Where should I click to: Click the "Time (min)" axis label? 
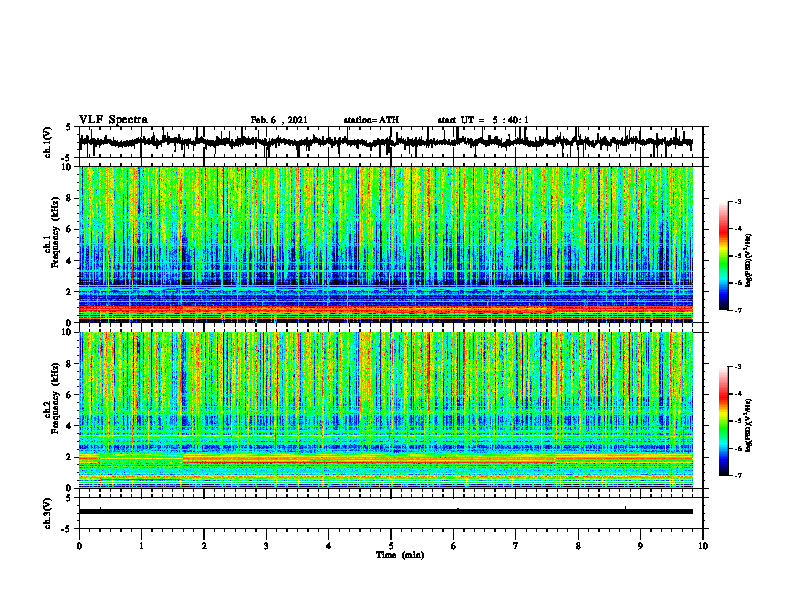coord(400,555)
